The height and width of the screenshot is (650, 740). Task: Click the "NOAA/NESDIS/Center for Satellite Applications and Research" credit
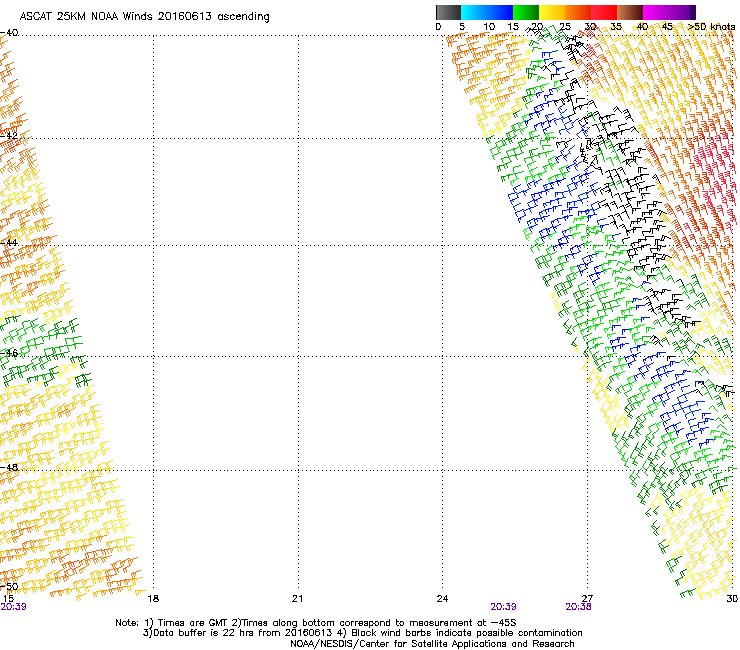click(432, 644)
